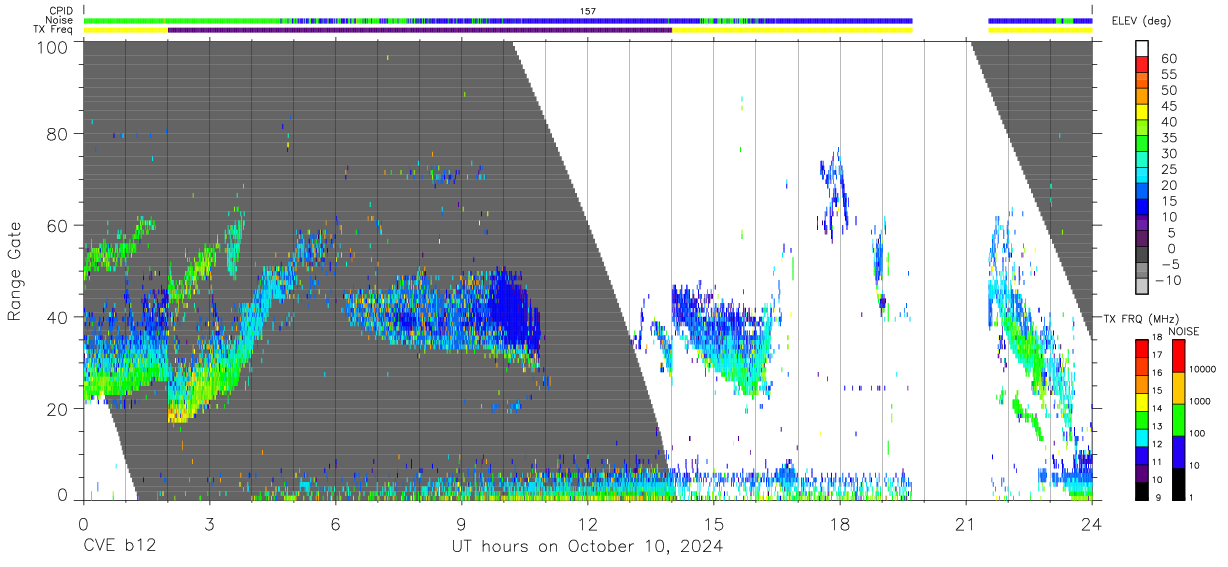Screen dimensions: 1228x567
Task: Click the CPID value '157'
Action: coord(588,11)
